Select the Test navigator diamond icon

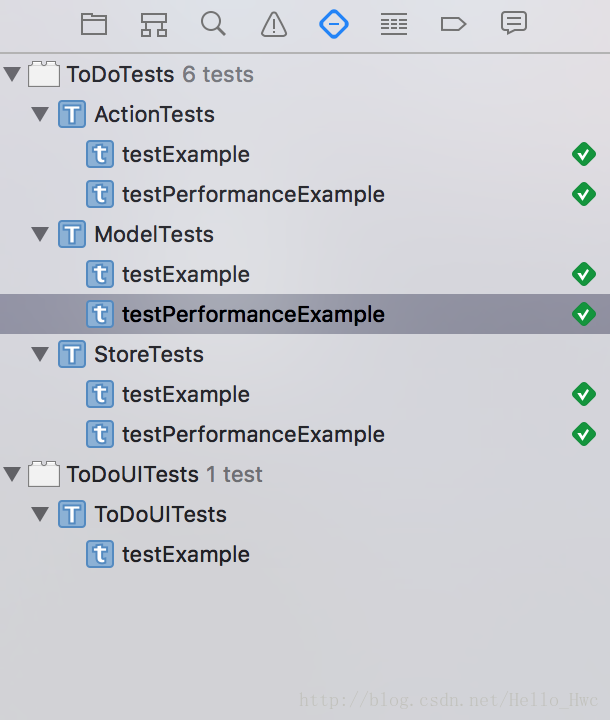pos(334,23)
